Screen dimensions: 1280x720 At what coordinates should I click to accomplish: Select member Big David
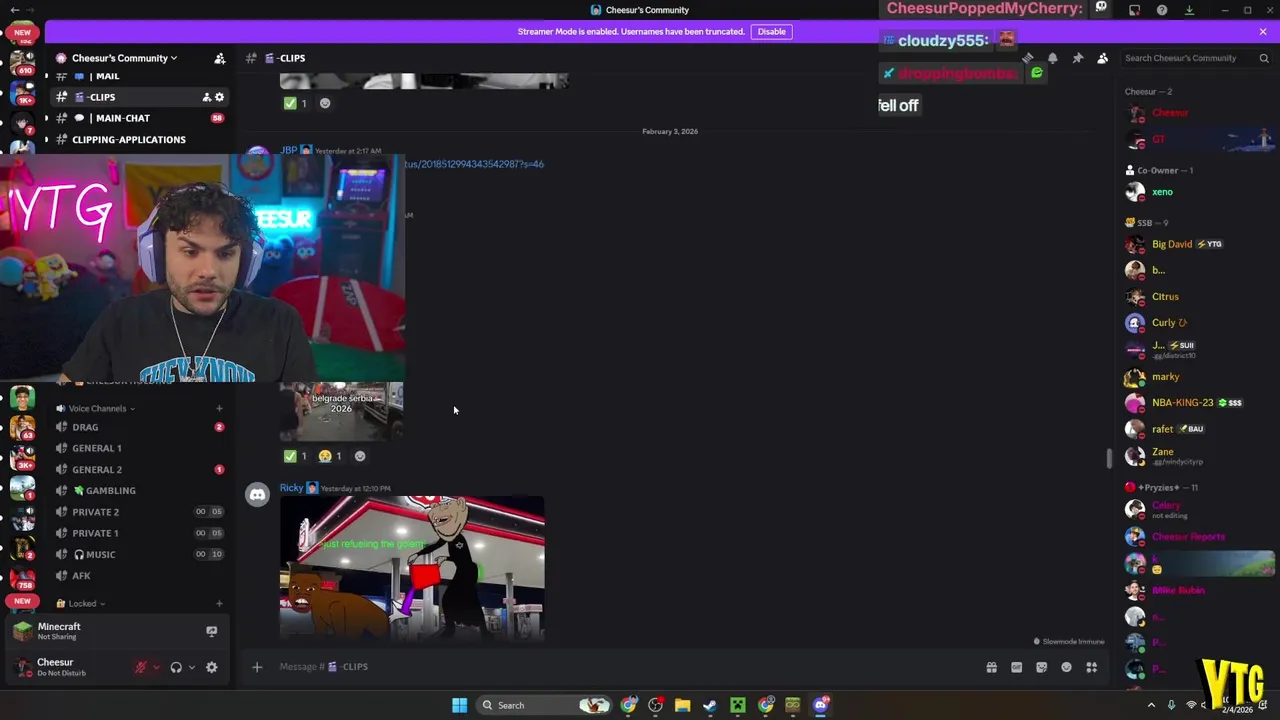[x=1172, y=244]
